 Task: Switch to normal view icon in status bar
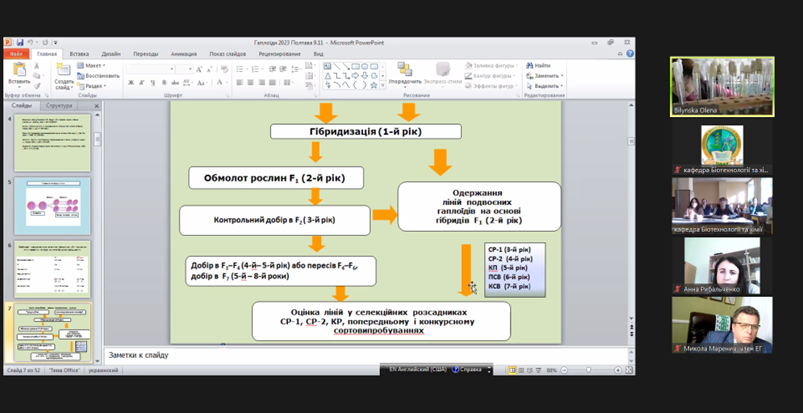[512, 370]
